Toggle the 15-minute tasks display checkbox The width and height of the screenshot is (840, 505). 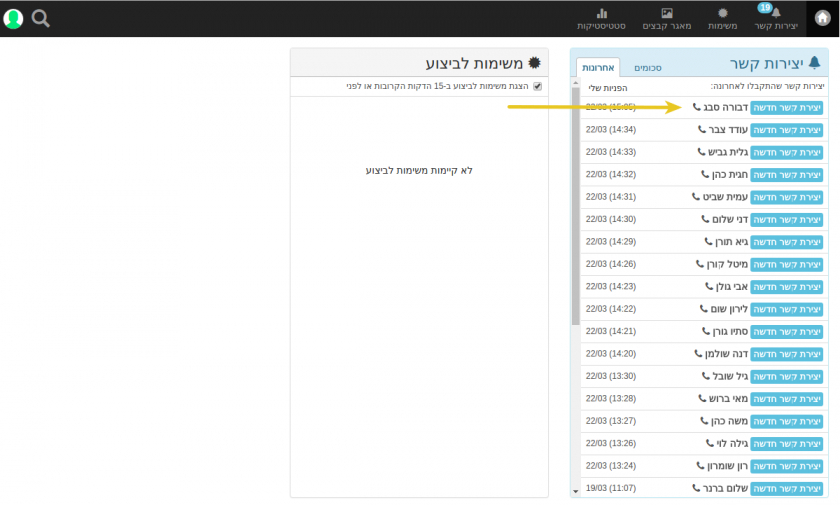click(x=537, y=86)
